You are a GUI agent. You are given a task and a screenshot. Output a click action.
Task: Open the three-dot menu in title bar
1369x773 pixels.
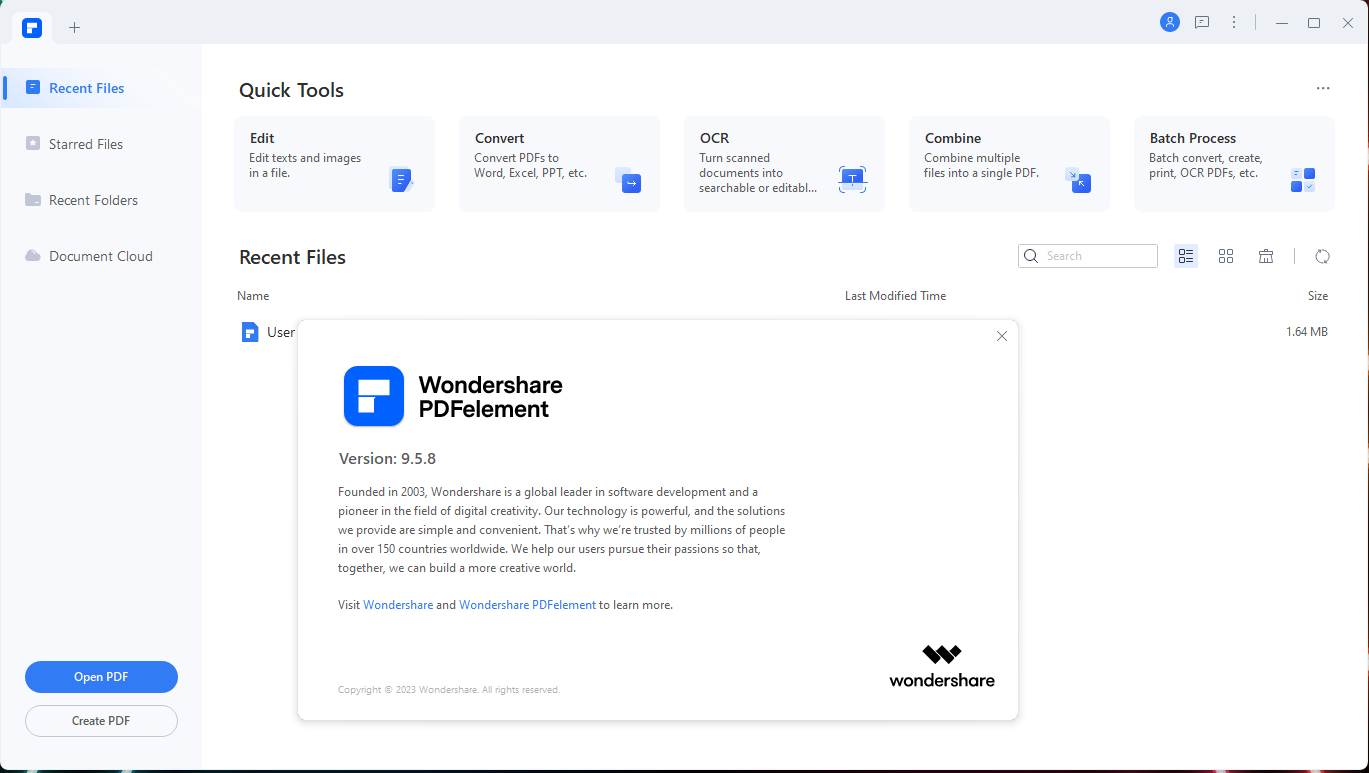[x=1234, y=22]
